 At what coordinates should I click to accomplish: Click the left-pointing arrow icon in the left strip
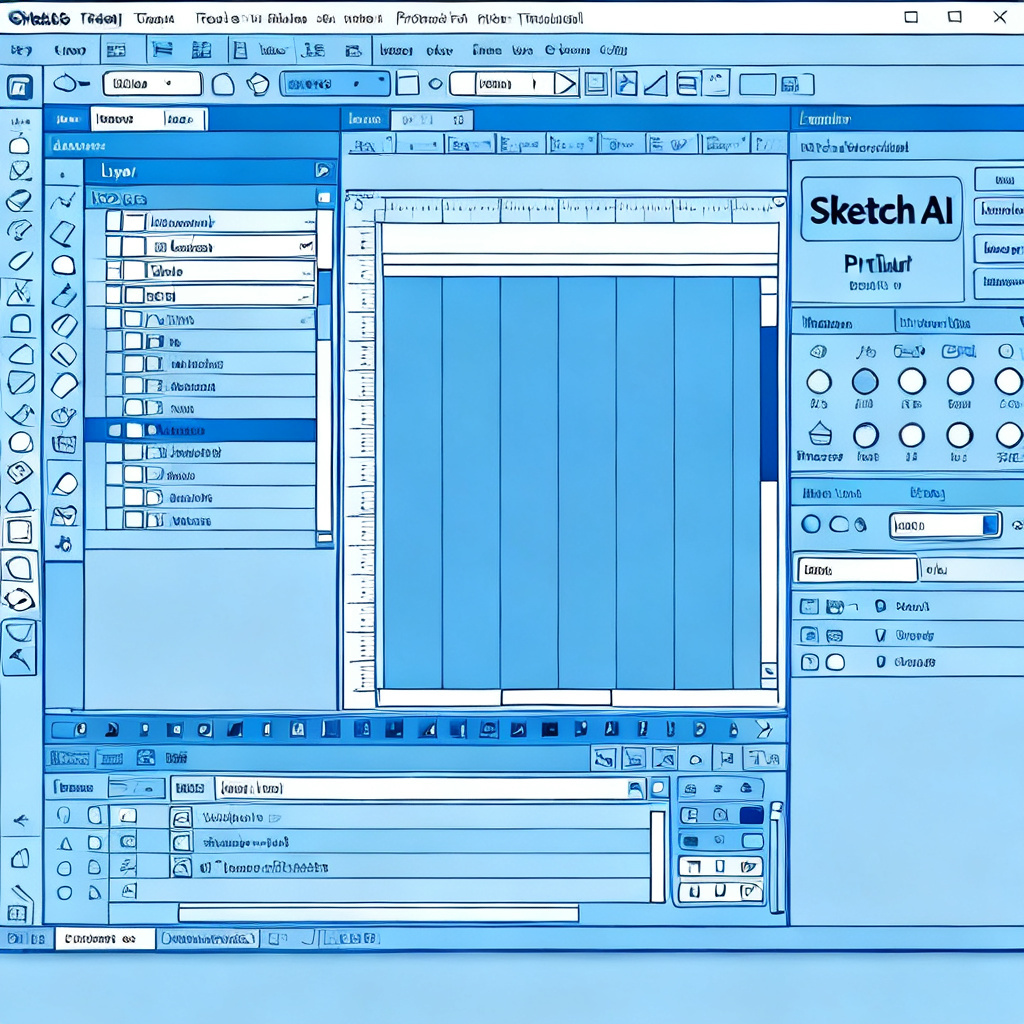pyautogui.click(x=22, y=820)
